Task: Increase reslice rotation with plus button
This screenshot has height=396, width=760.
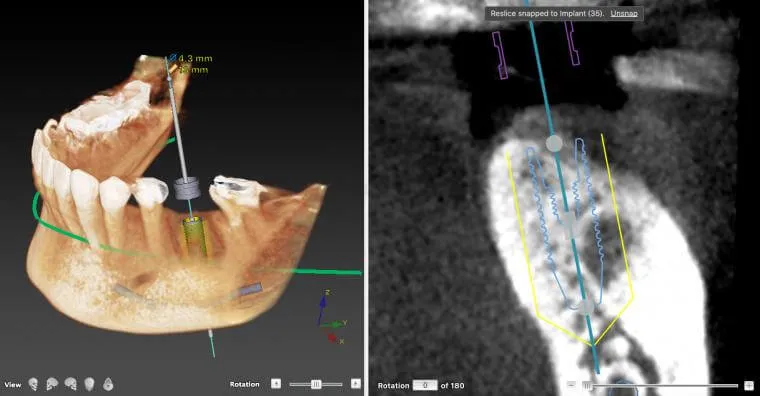Action: 749,385
